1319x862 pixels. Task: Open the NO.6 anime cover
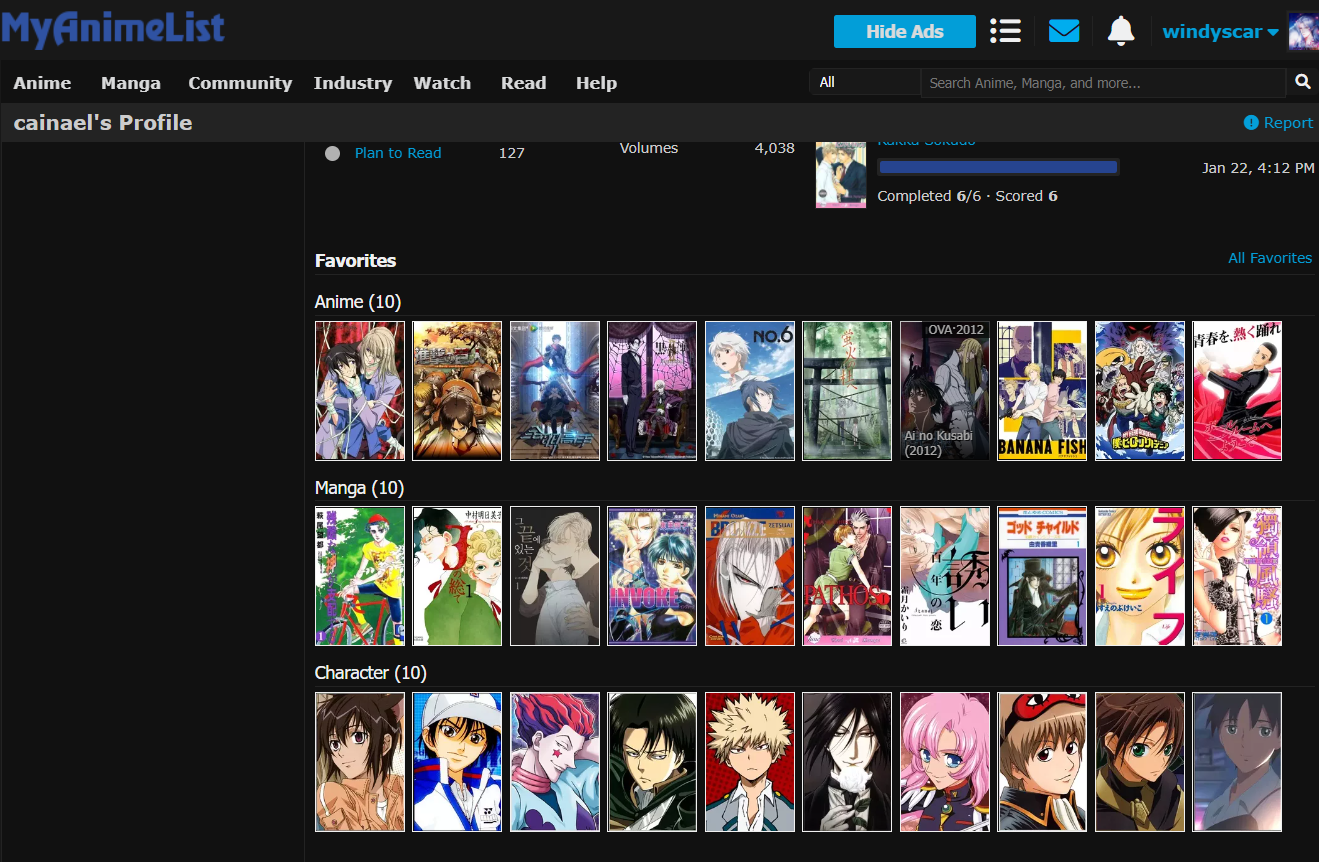pos(750,390)
